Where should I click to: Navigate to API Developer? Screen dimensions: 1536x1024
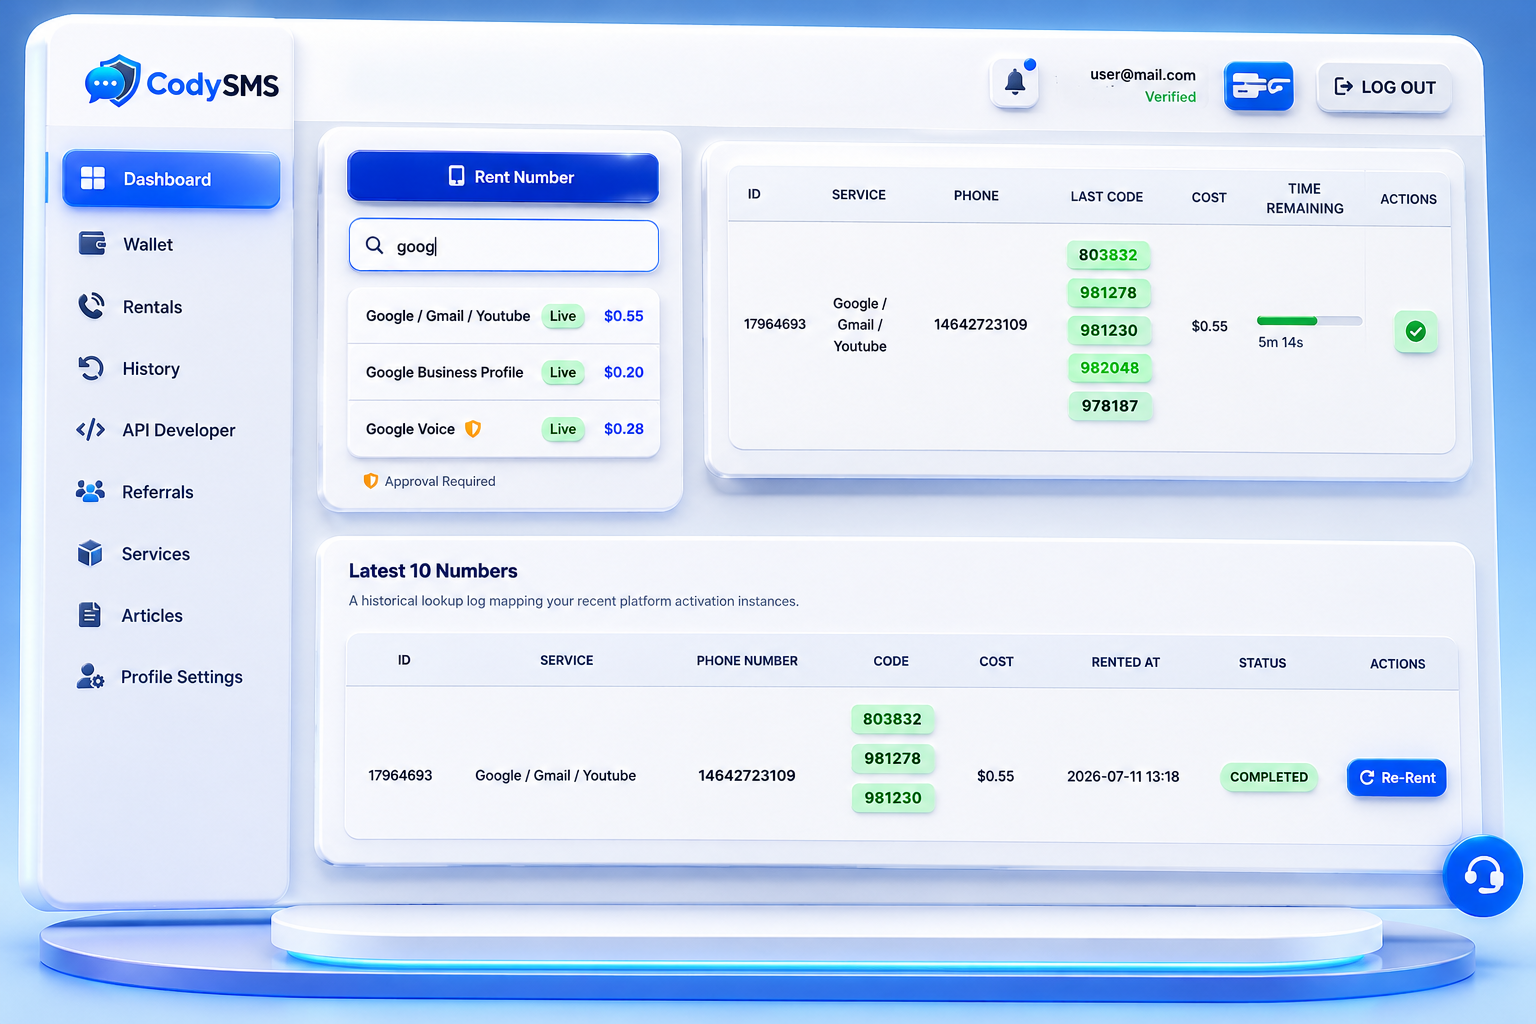point(178,430)
